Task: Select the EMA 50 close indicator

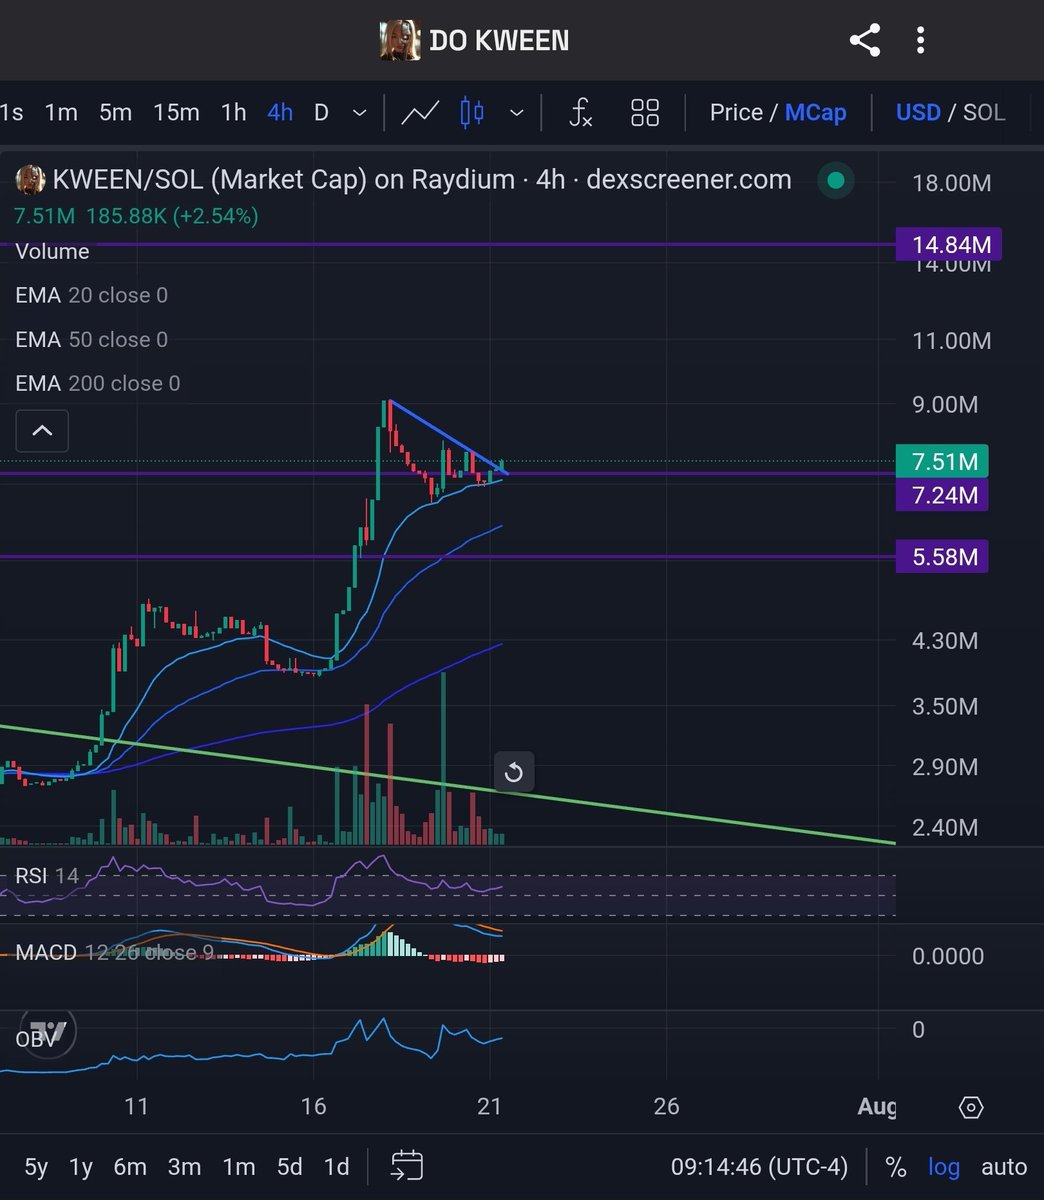Action: point(91,339)
